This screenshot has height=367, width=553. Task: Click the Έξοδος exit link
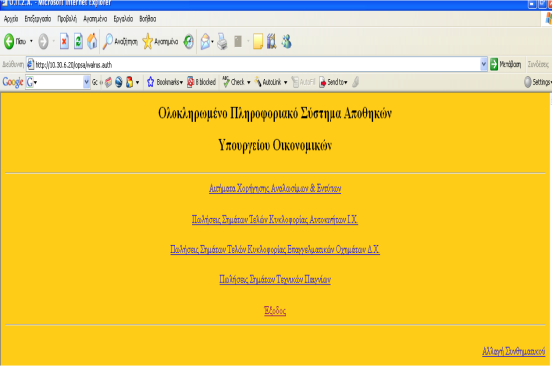click(x=275, y=311)
